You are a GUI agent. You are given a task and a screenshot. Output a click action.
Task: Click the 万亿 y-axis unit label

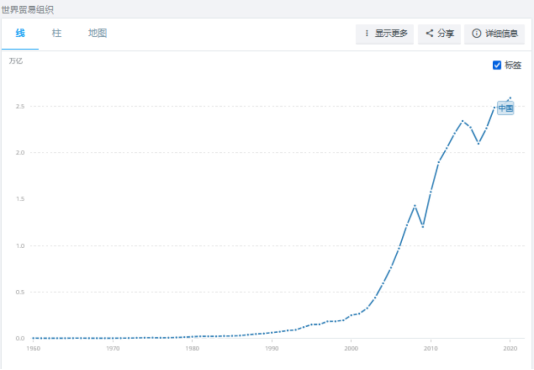16,61
